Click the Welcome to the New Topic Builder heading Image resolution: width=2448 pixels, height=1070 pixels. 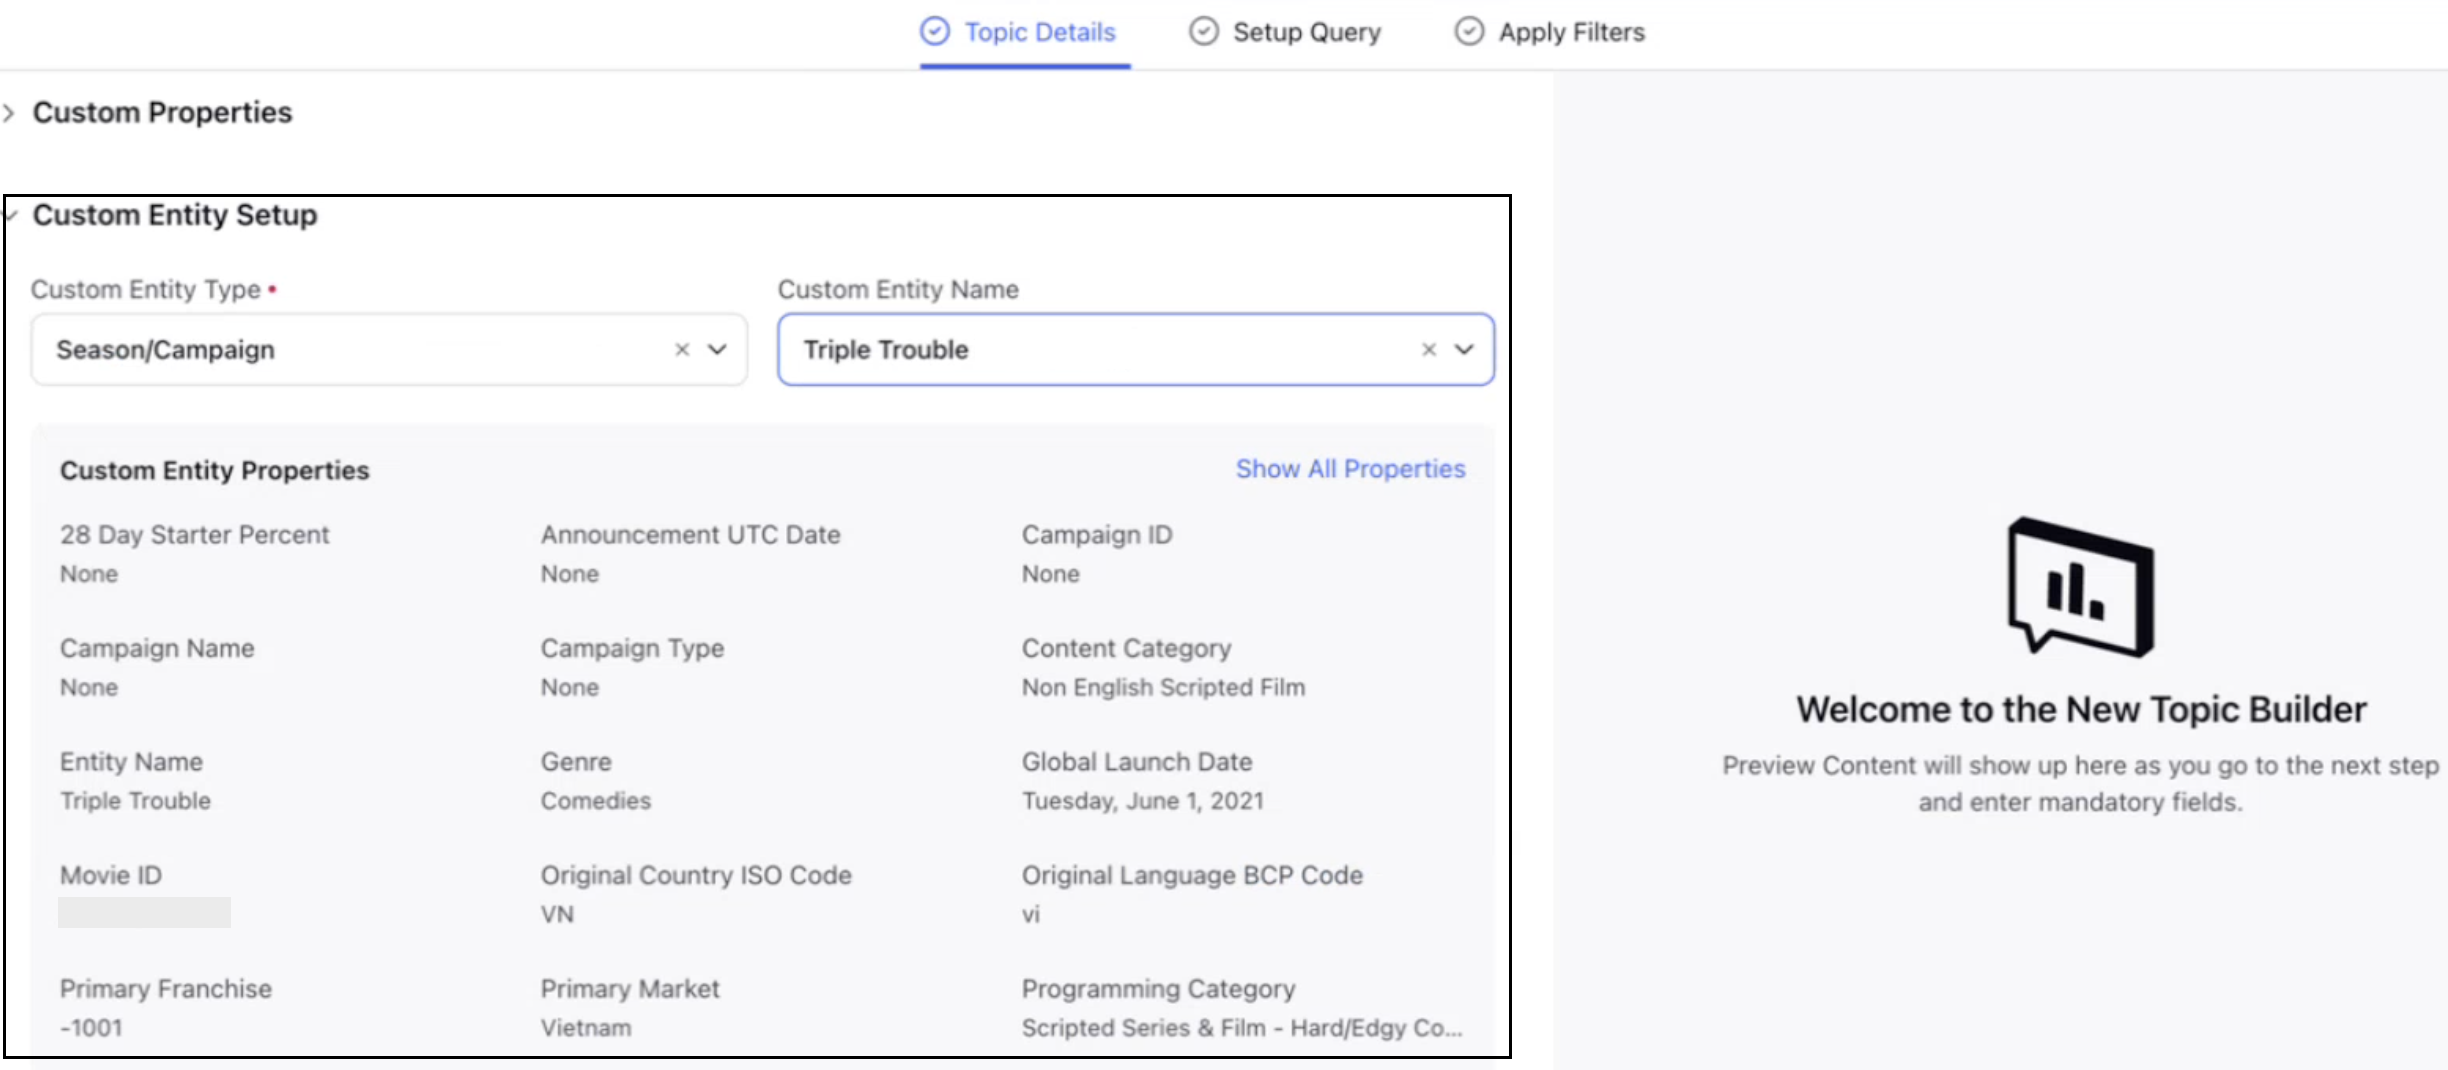[2081, 710]
